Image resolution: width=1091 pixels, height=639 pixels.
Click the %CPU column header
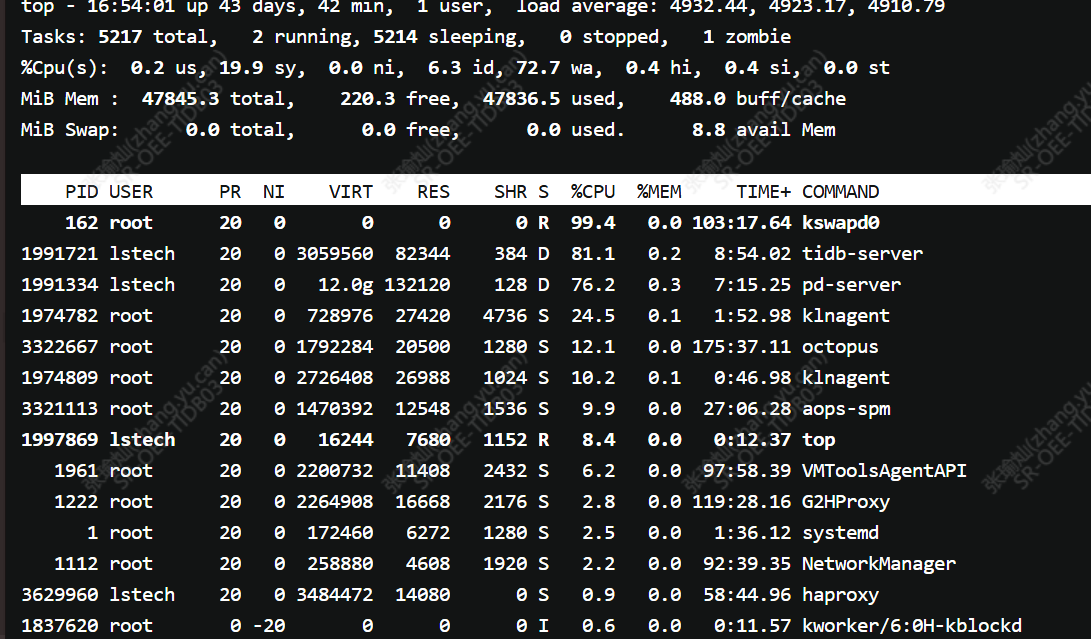(x=593, y=192)
